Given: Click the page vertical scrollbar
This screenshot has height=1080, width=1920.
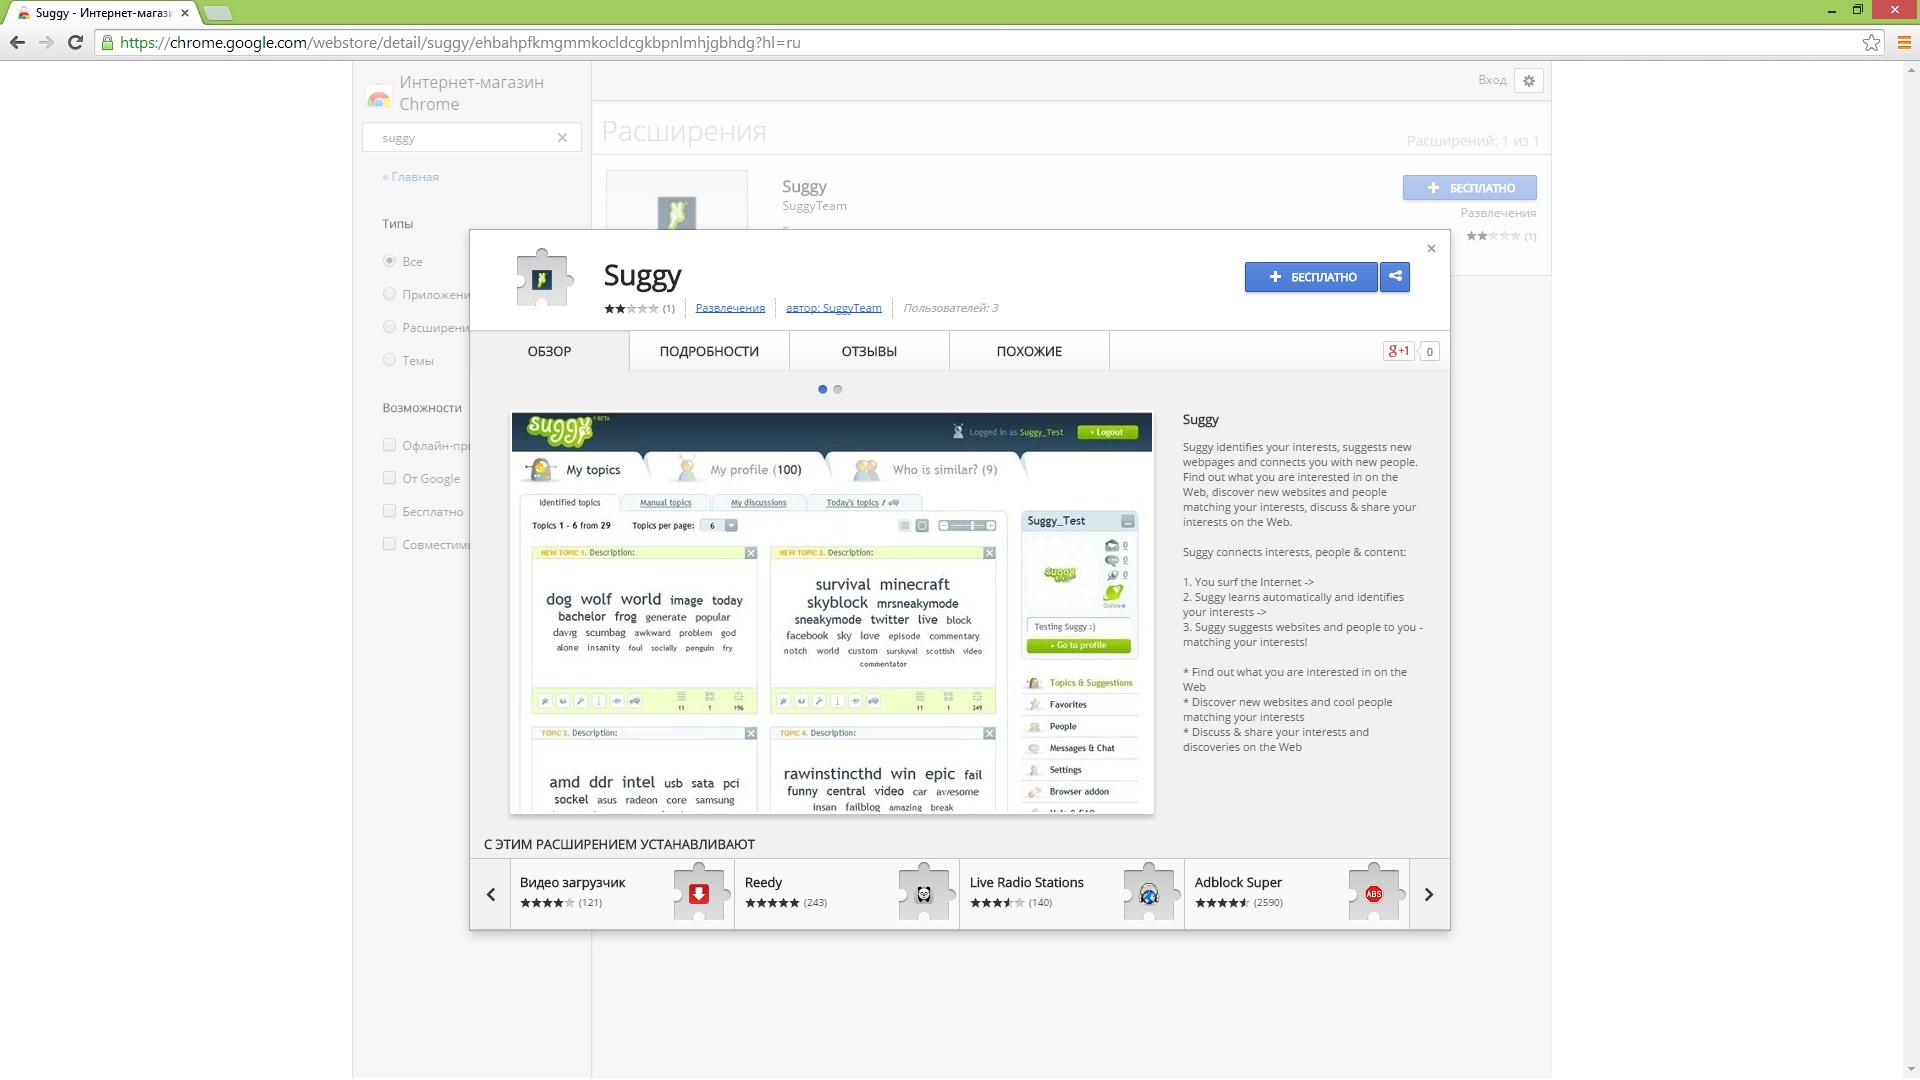Looking at the screenshot, I should click(1911, 568).
